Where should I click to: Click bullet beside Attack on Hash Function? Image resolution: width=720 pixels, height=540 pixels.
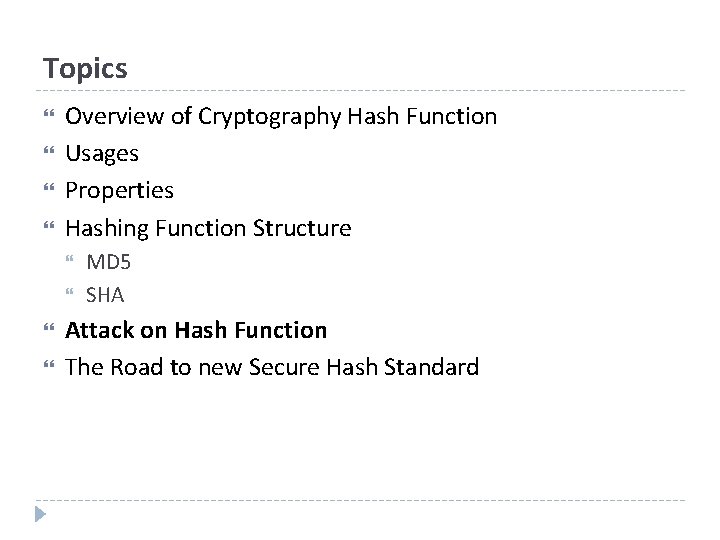(x=49, y=327)
